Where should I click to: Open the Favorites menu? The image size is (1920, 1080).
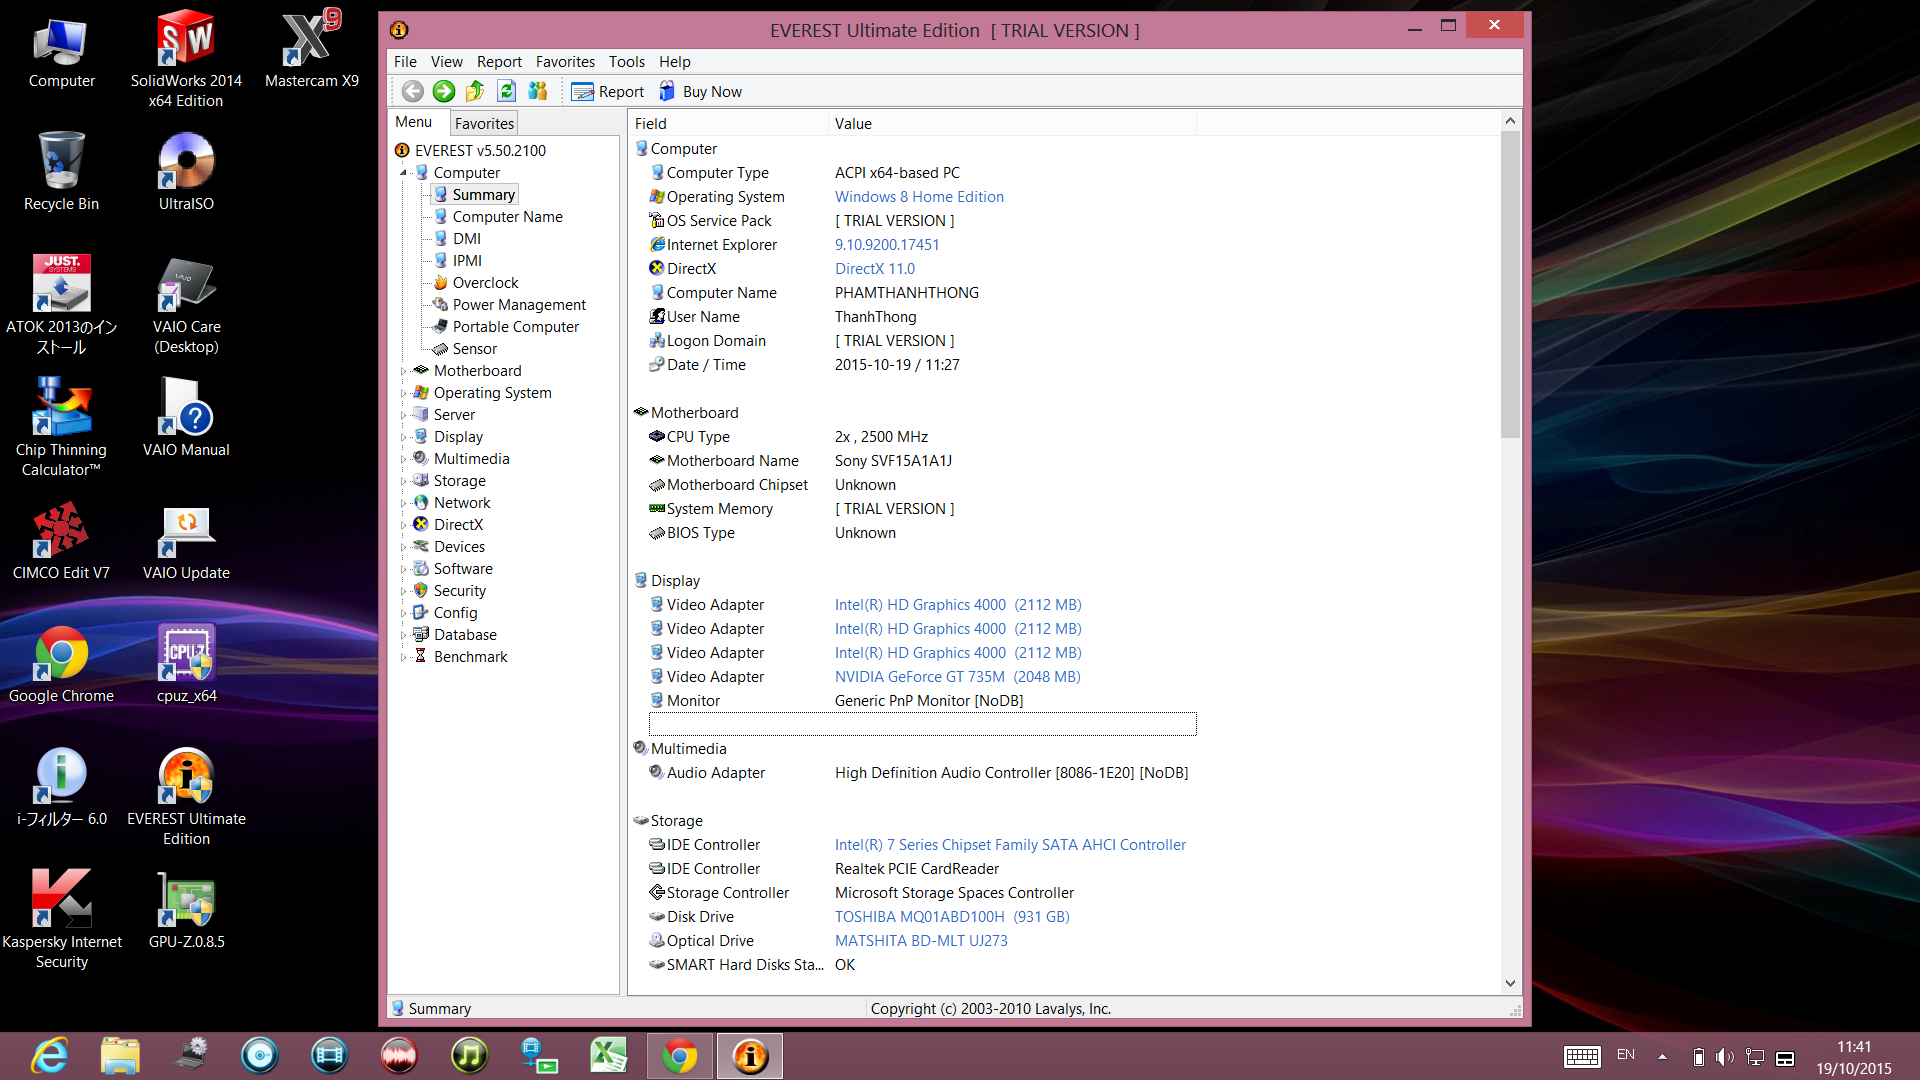coord(565,62)
